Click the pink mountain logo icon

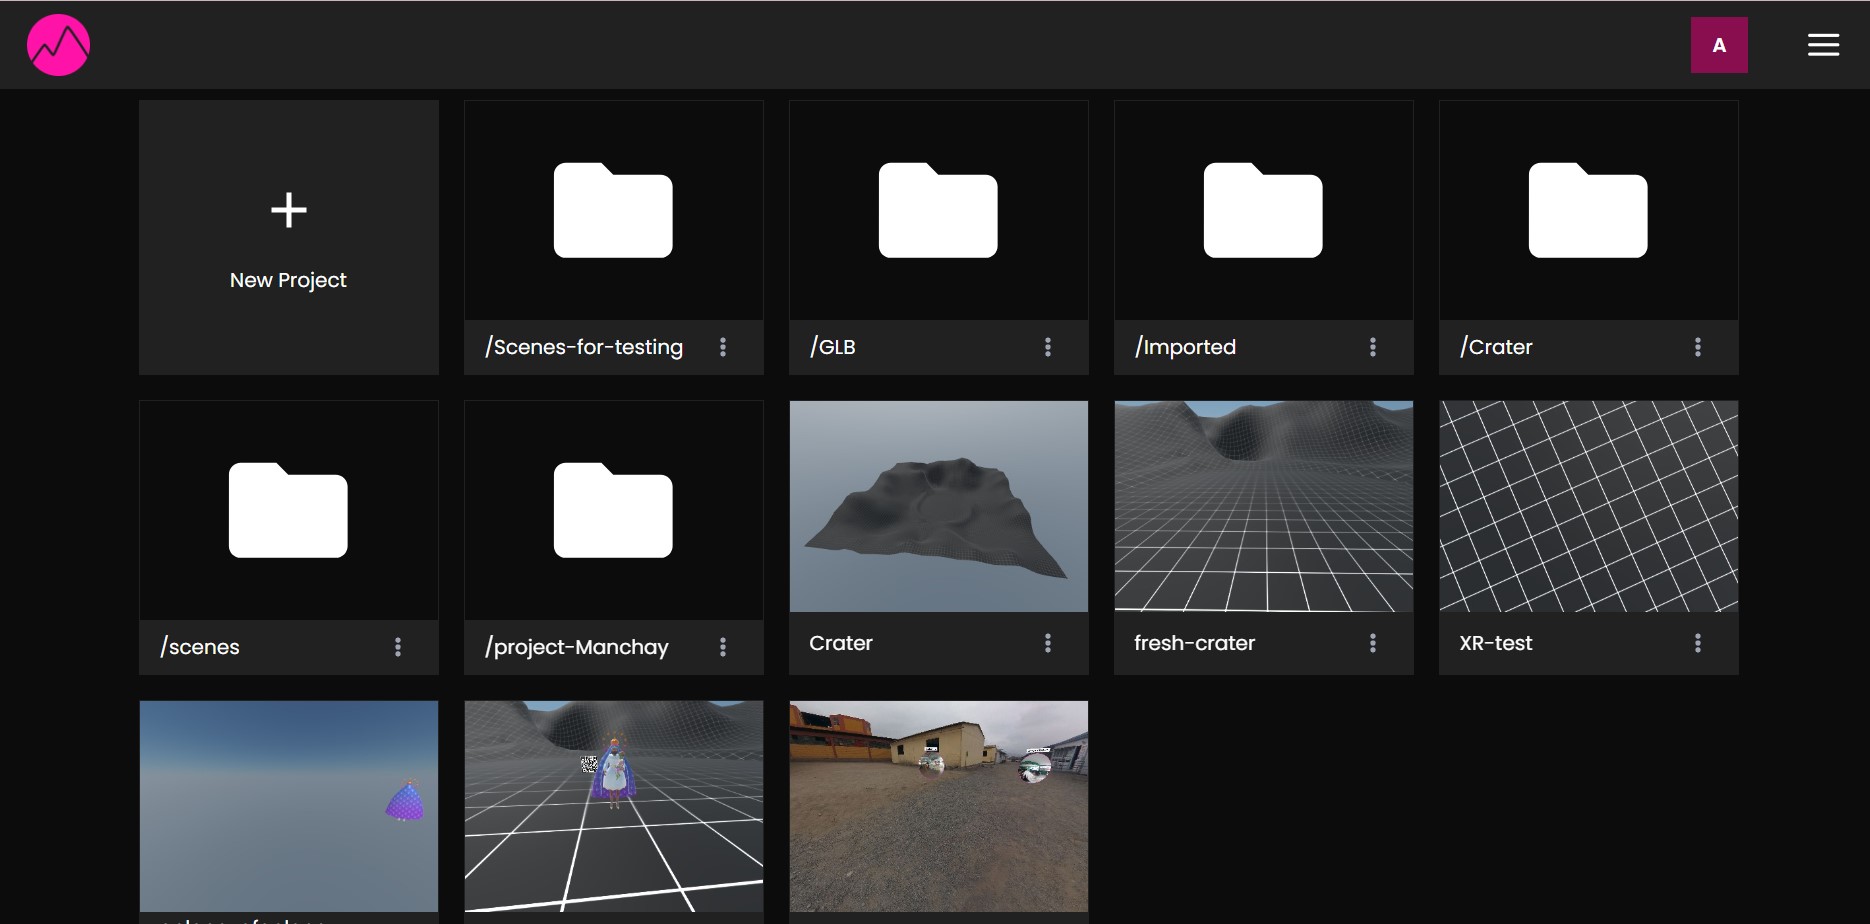pos(58,45)
